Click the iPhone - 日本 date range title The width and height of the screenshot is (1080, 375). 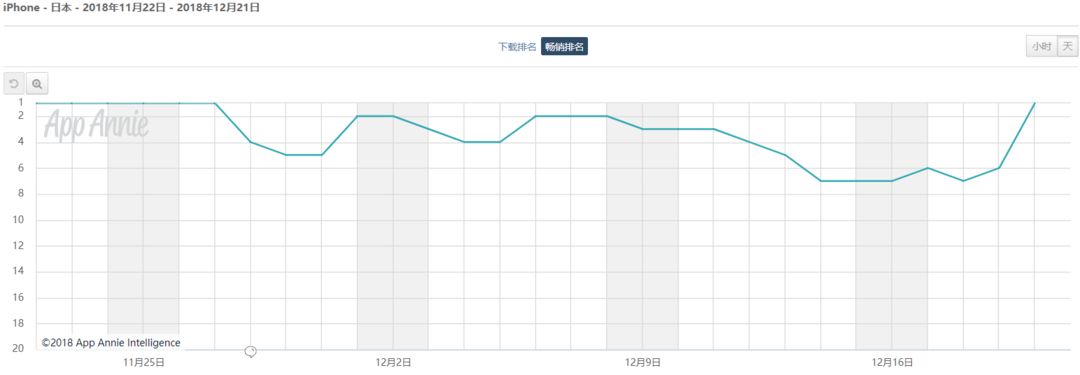(x=132, y=8)
